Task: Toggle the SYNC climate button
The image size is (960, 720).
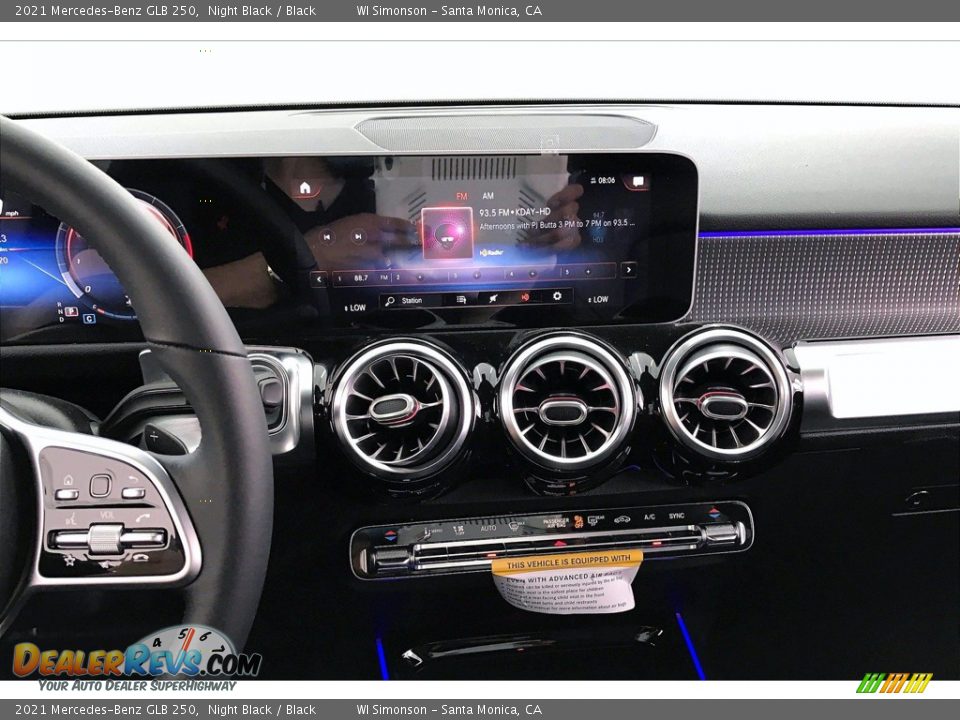Action: point(676,516)
